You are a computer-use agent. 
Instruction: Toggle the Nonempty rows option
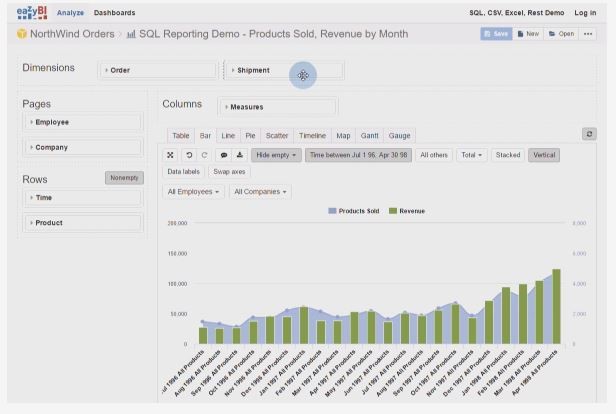coord(124,178)
